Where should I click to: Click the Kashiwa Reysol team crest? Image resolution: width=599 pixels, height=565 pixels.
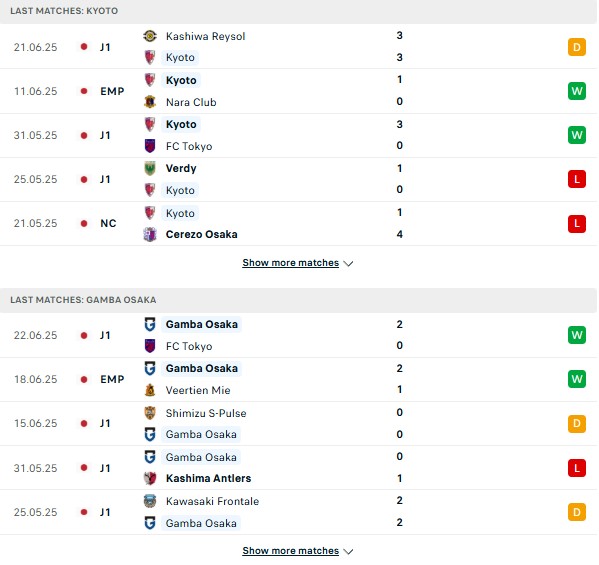tap(150, 36)
